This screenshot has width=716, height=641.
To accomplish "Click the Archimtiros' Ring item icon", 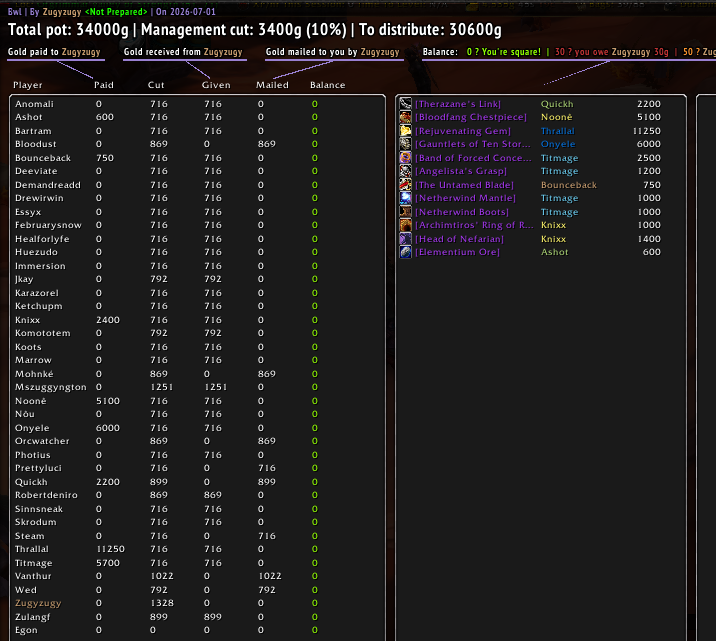I will (405, 225).
